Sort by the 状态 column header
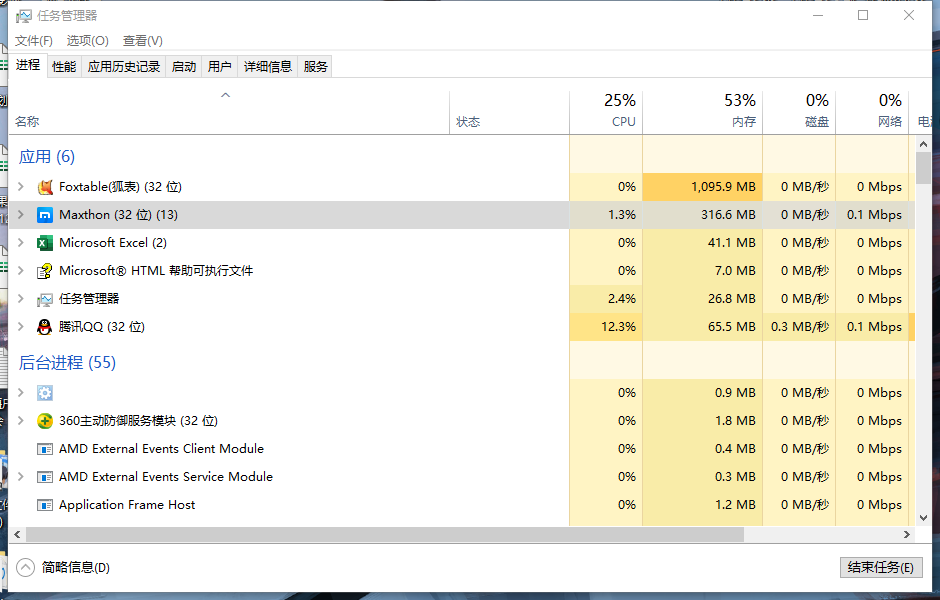Screen dimensions: 940x600 (510, 113)
